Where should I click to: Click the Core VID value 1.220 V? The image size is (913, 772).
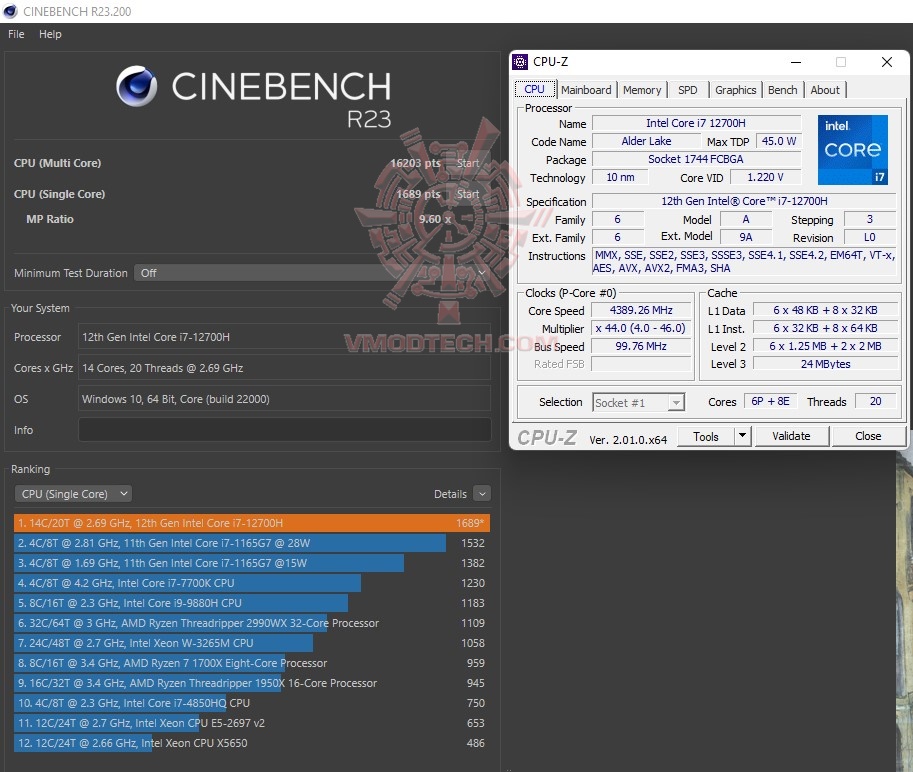(766, 177)
